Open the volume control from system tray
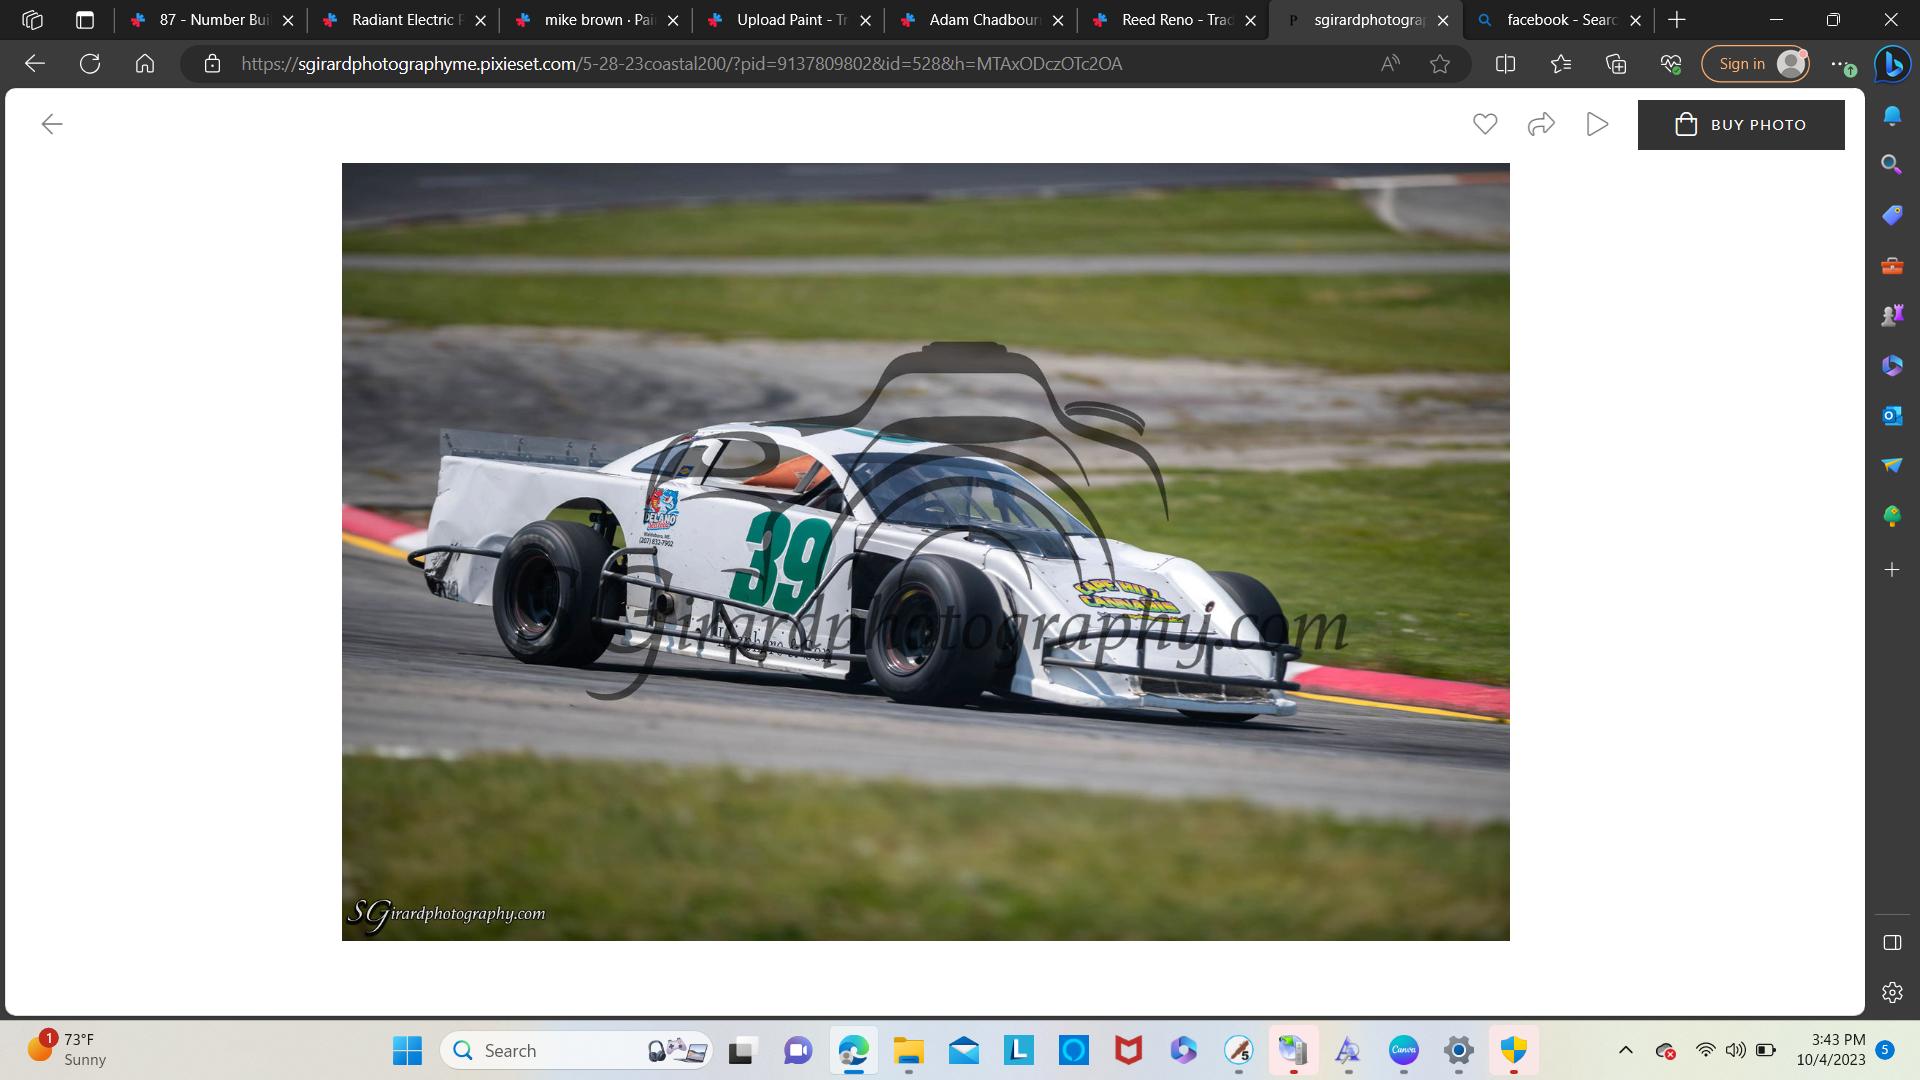Image resolution: width=1920 pixels, height=1080 pixels. 1735,1051
